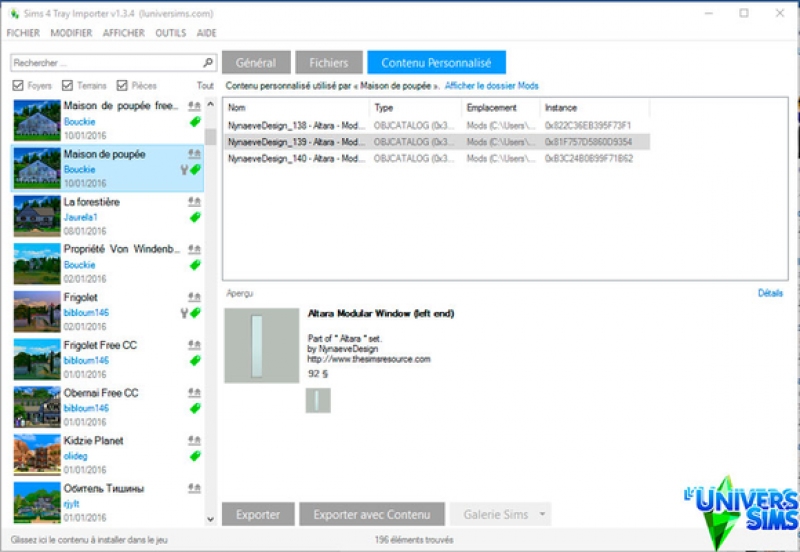Viewport: 800px width, 552px height.
Task: Click lot type icon on Обитель Тишины row
Action: pos(194,488)
